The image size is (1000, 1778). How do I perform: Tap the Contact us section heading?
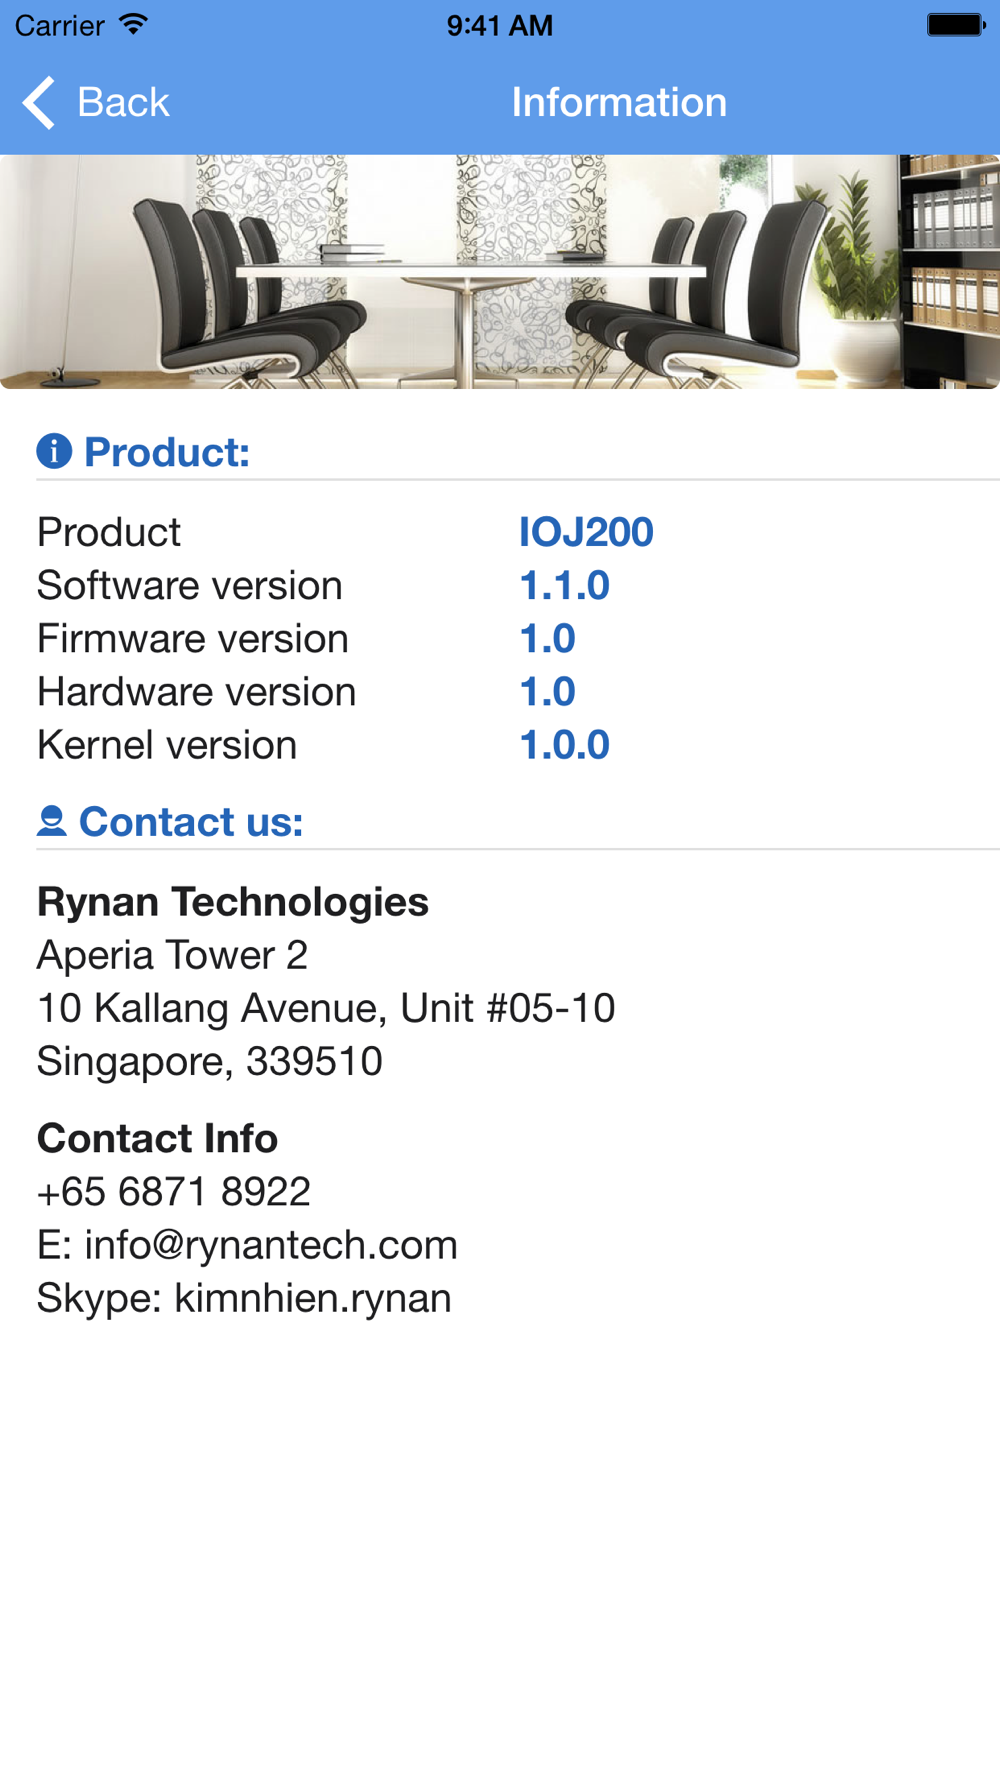[191, 822]
